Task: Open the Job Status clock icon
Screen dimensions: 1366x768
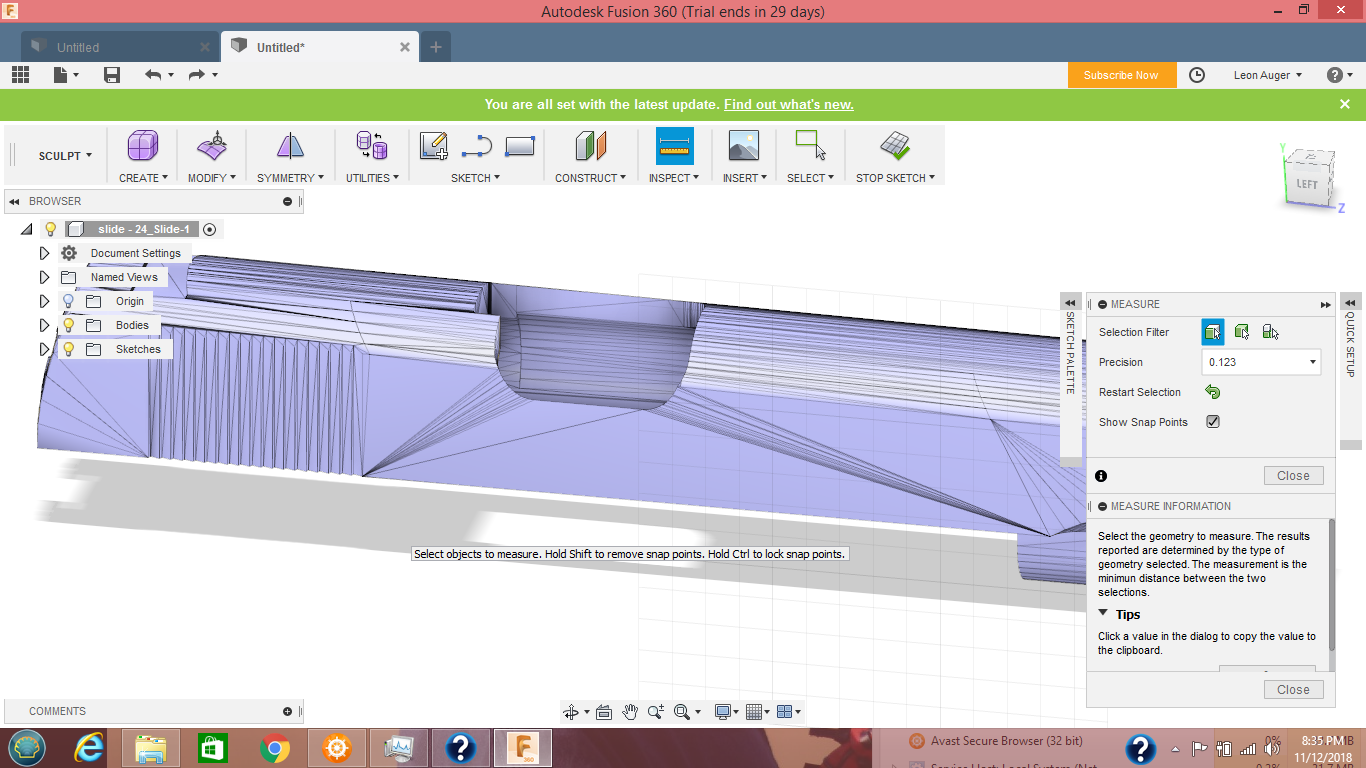Action: [x=1197, y=75]
